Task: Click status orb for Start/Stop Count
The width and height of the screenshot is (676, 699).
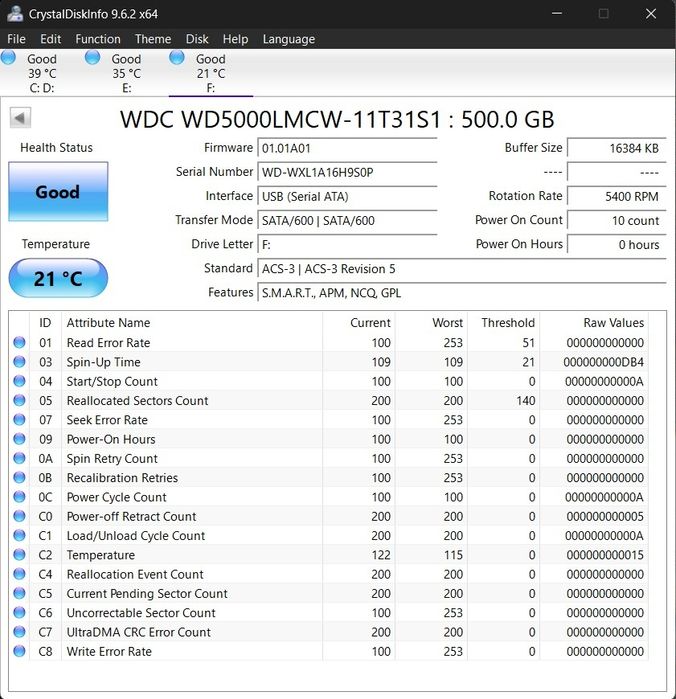Action: [x=19, y=381]
